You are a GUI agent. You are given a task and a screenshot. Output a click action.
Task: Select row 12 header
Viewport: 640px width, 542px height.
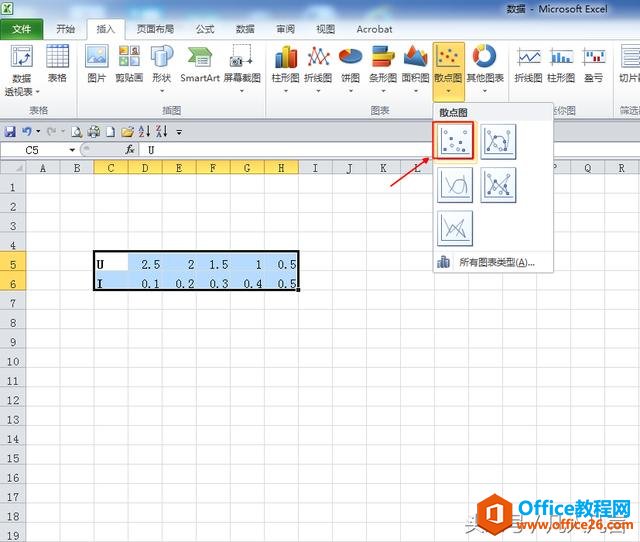(x=13, y=400)
